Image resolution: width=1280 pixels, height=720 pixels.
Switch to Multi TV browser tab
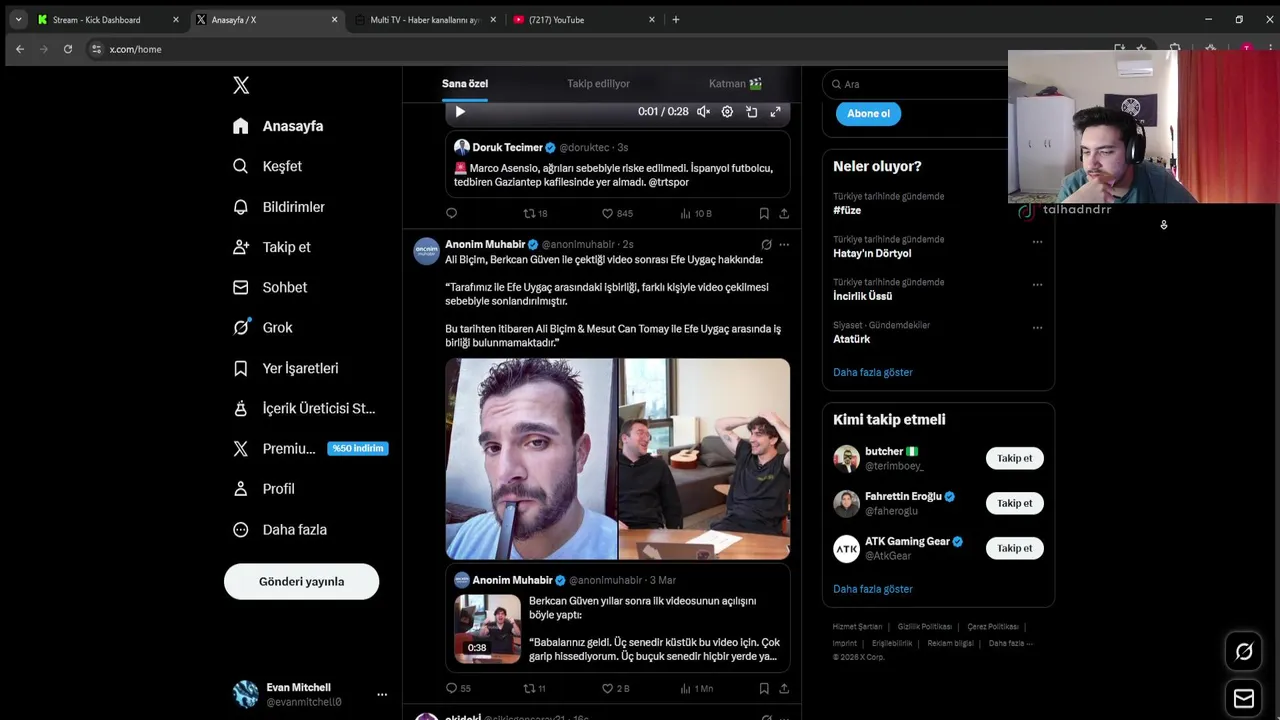click(424, 20)
